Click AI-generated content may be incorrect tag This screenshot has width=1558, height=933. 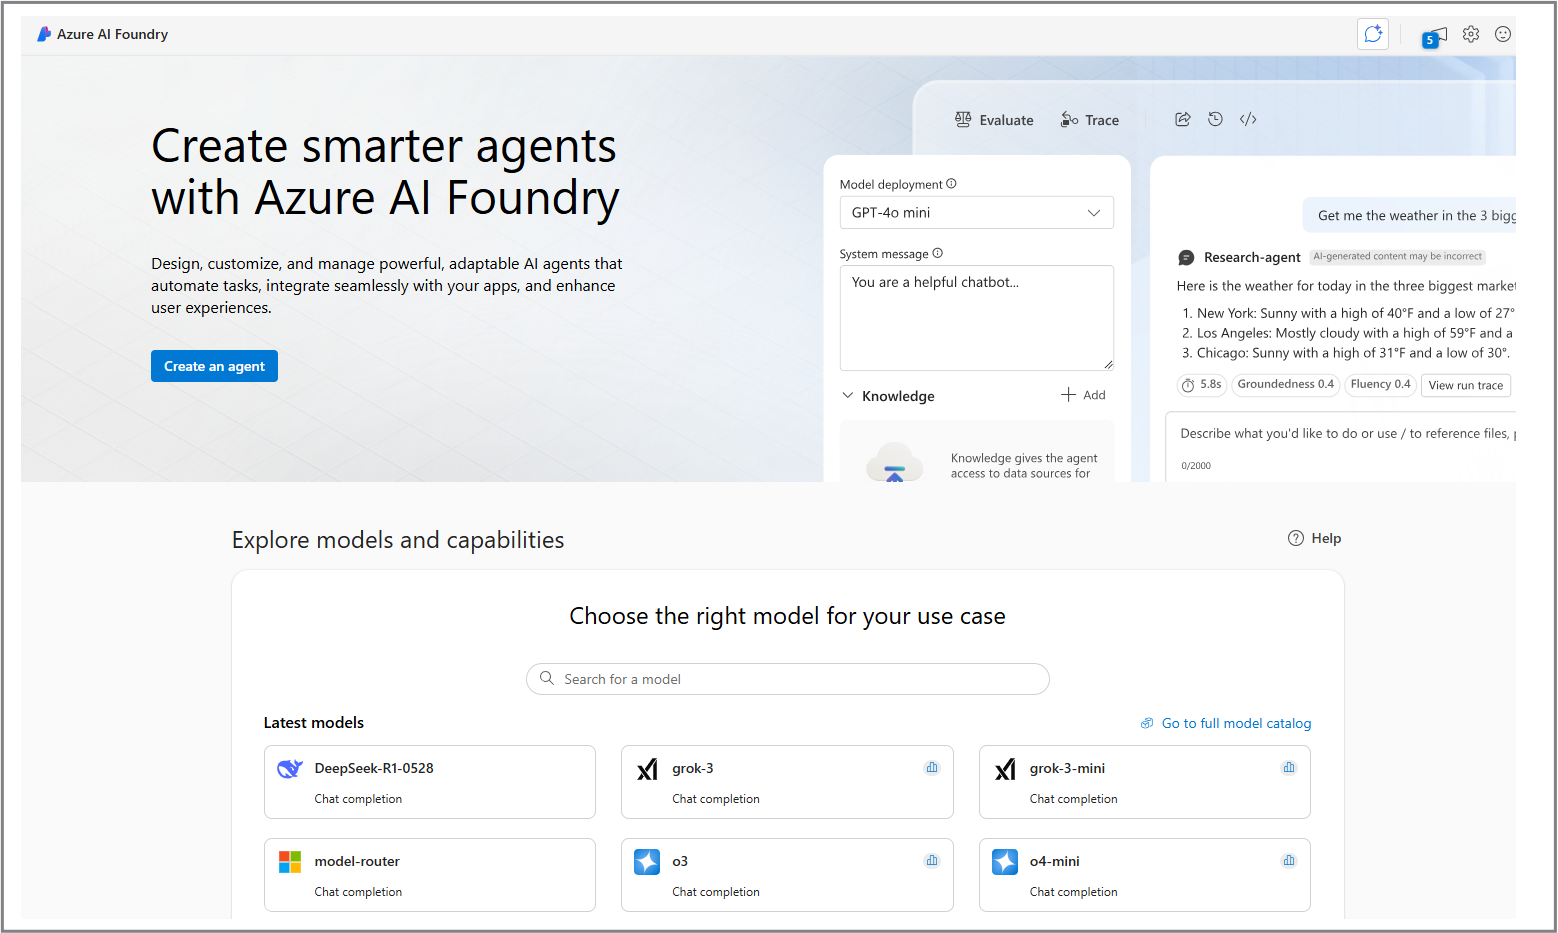[x=1398, y=256]
